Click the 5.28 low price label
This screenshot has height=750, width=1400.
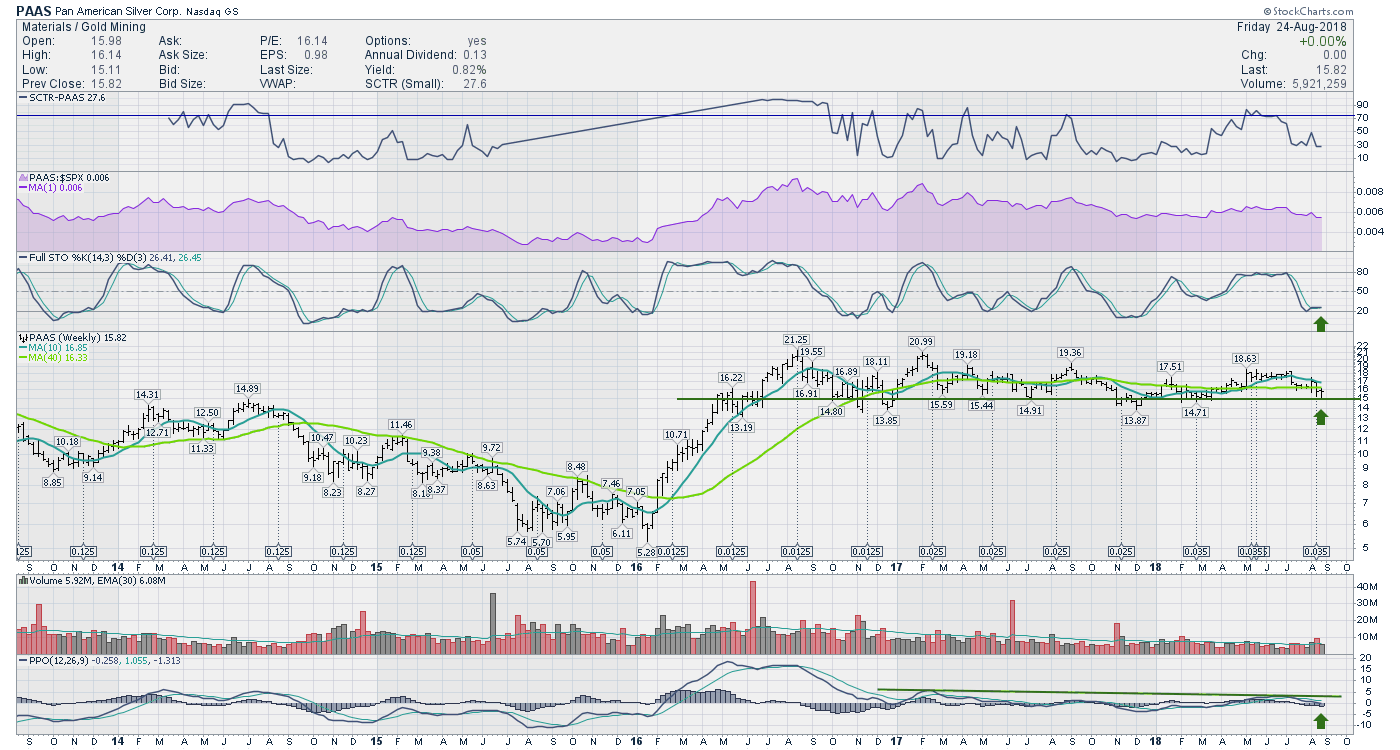pos(645,552)
